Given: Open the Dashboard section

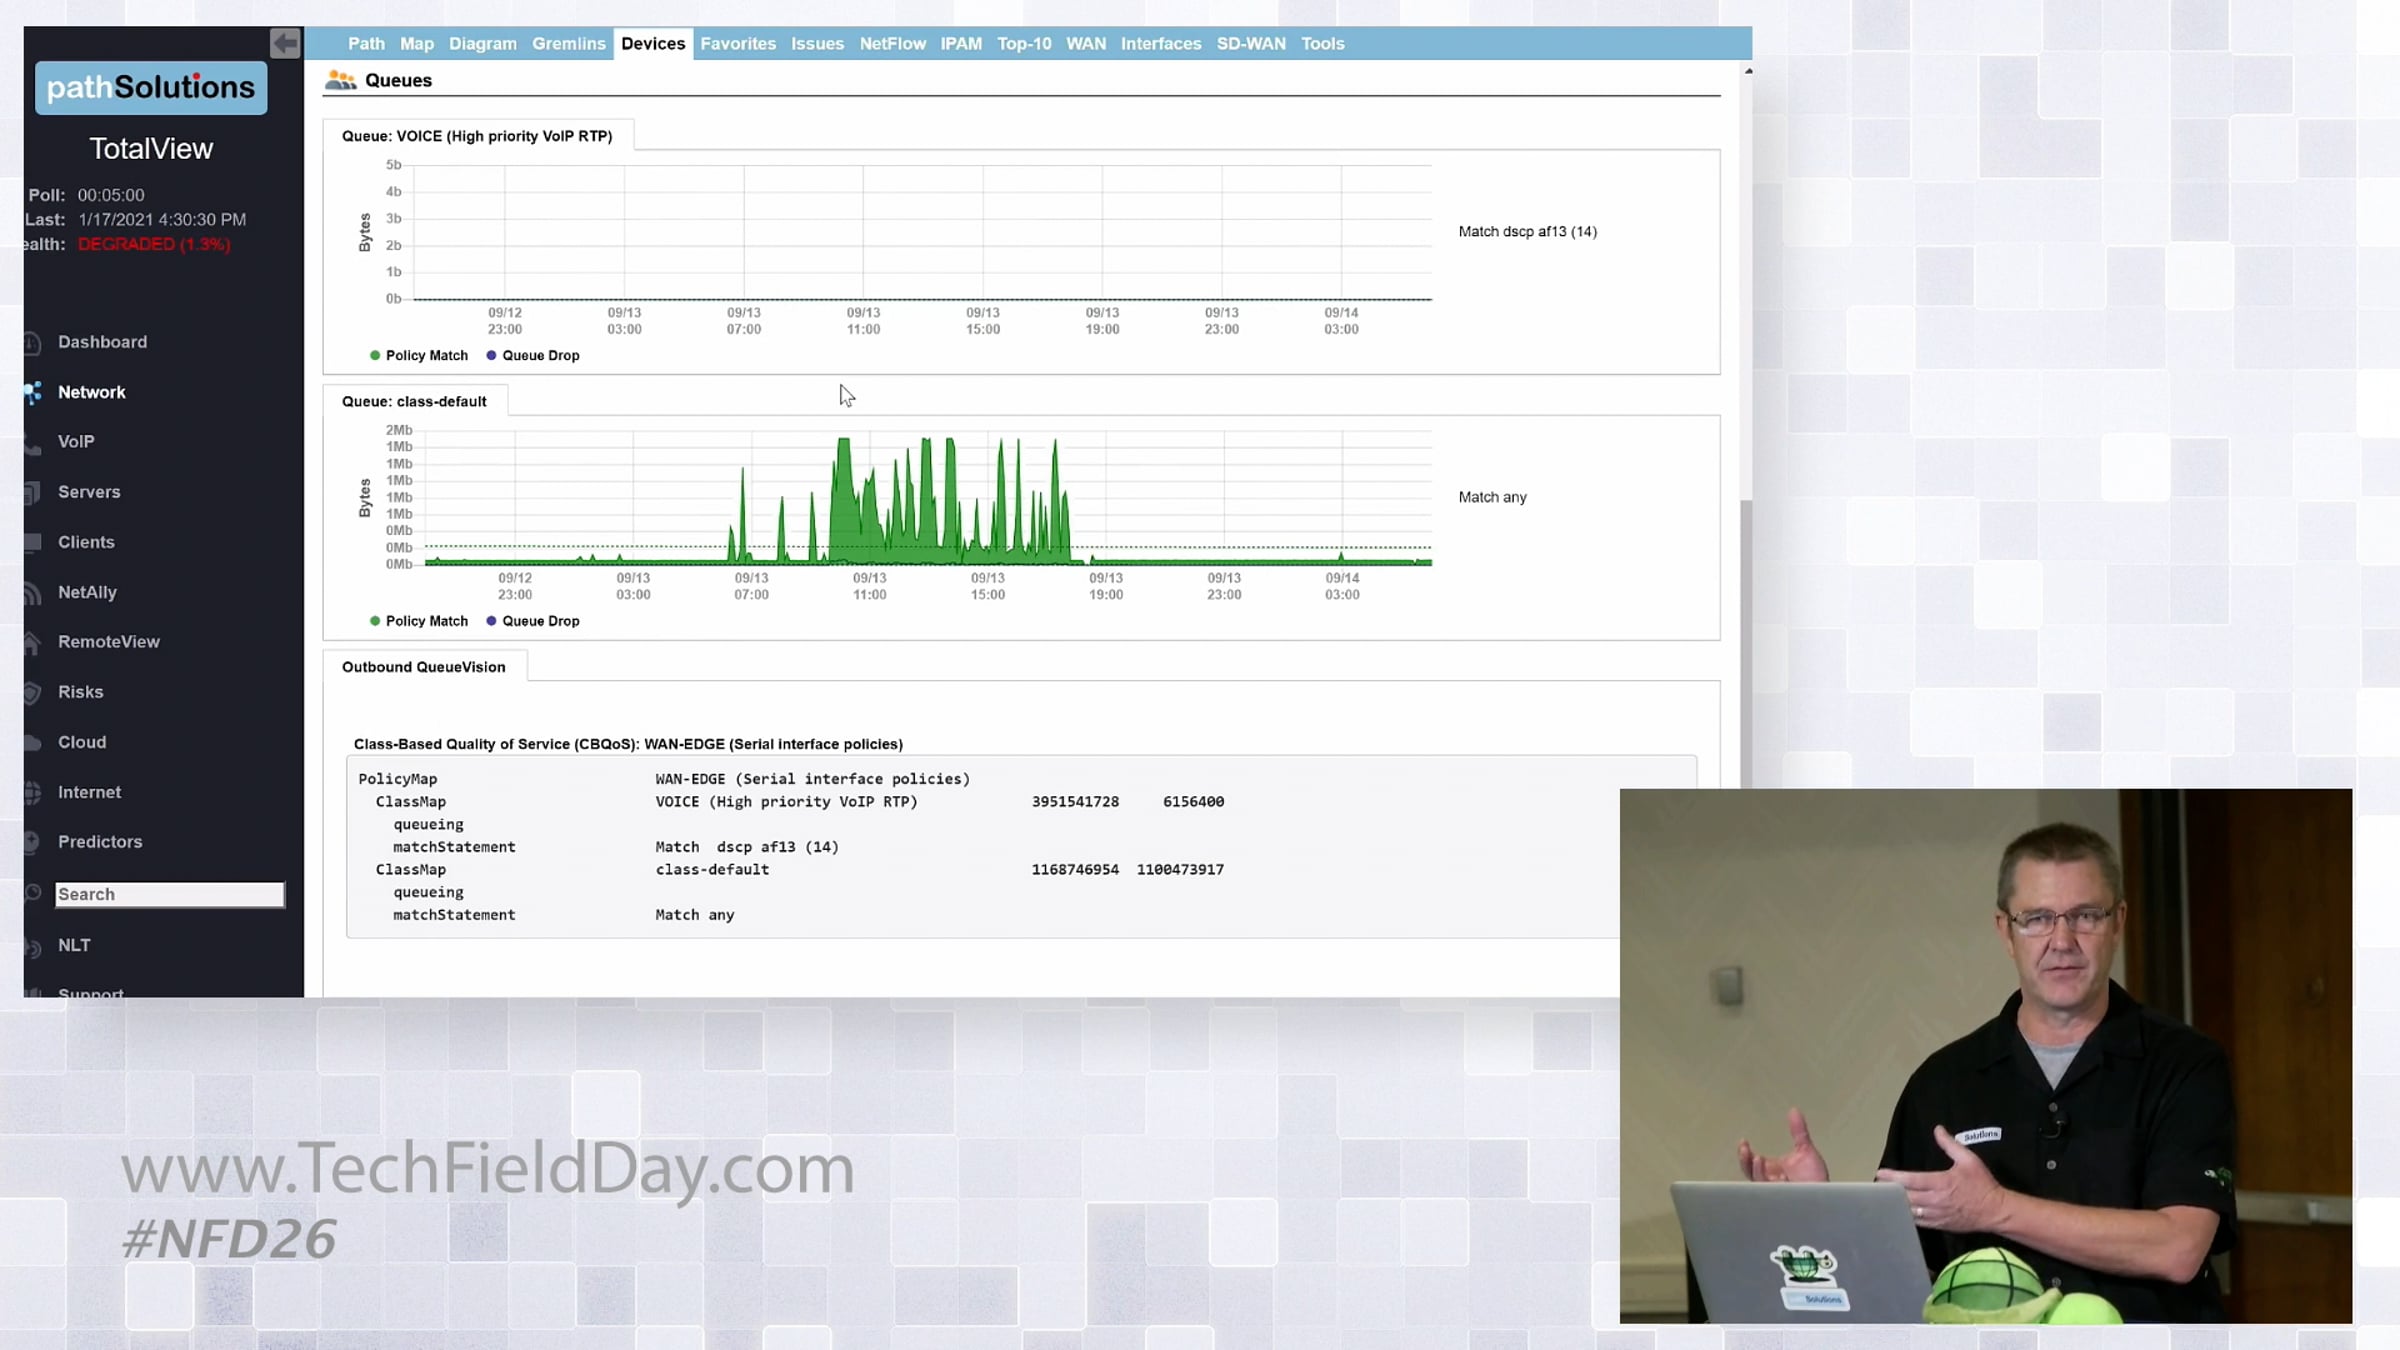Looking at the screenshot, I should (102, 342).
